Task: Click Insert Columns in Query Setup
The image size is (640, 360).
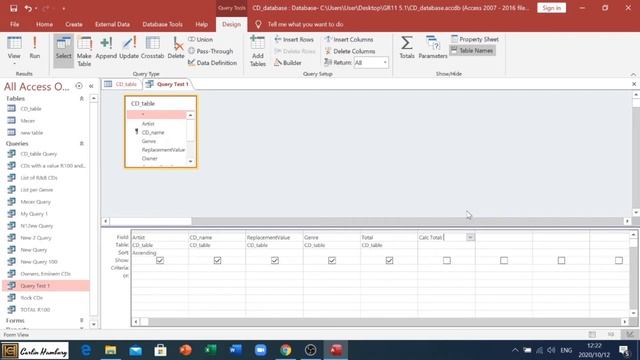Action: pos(349,40)
